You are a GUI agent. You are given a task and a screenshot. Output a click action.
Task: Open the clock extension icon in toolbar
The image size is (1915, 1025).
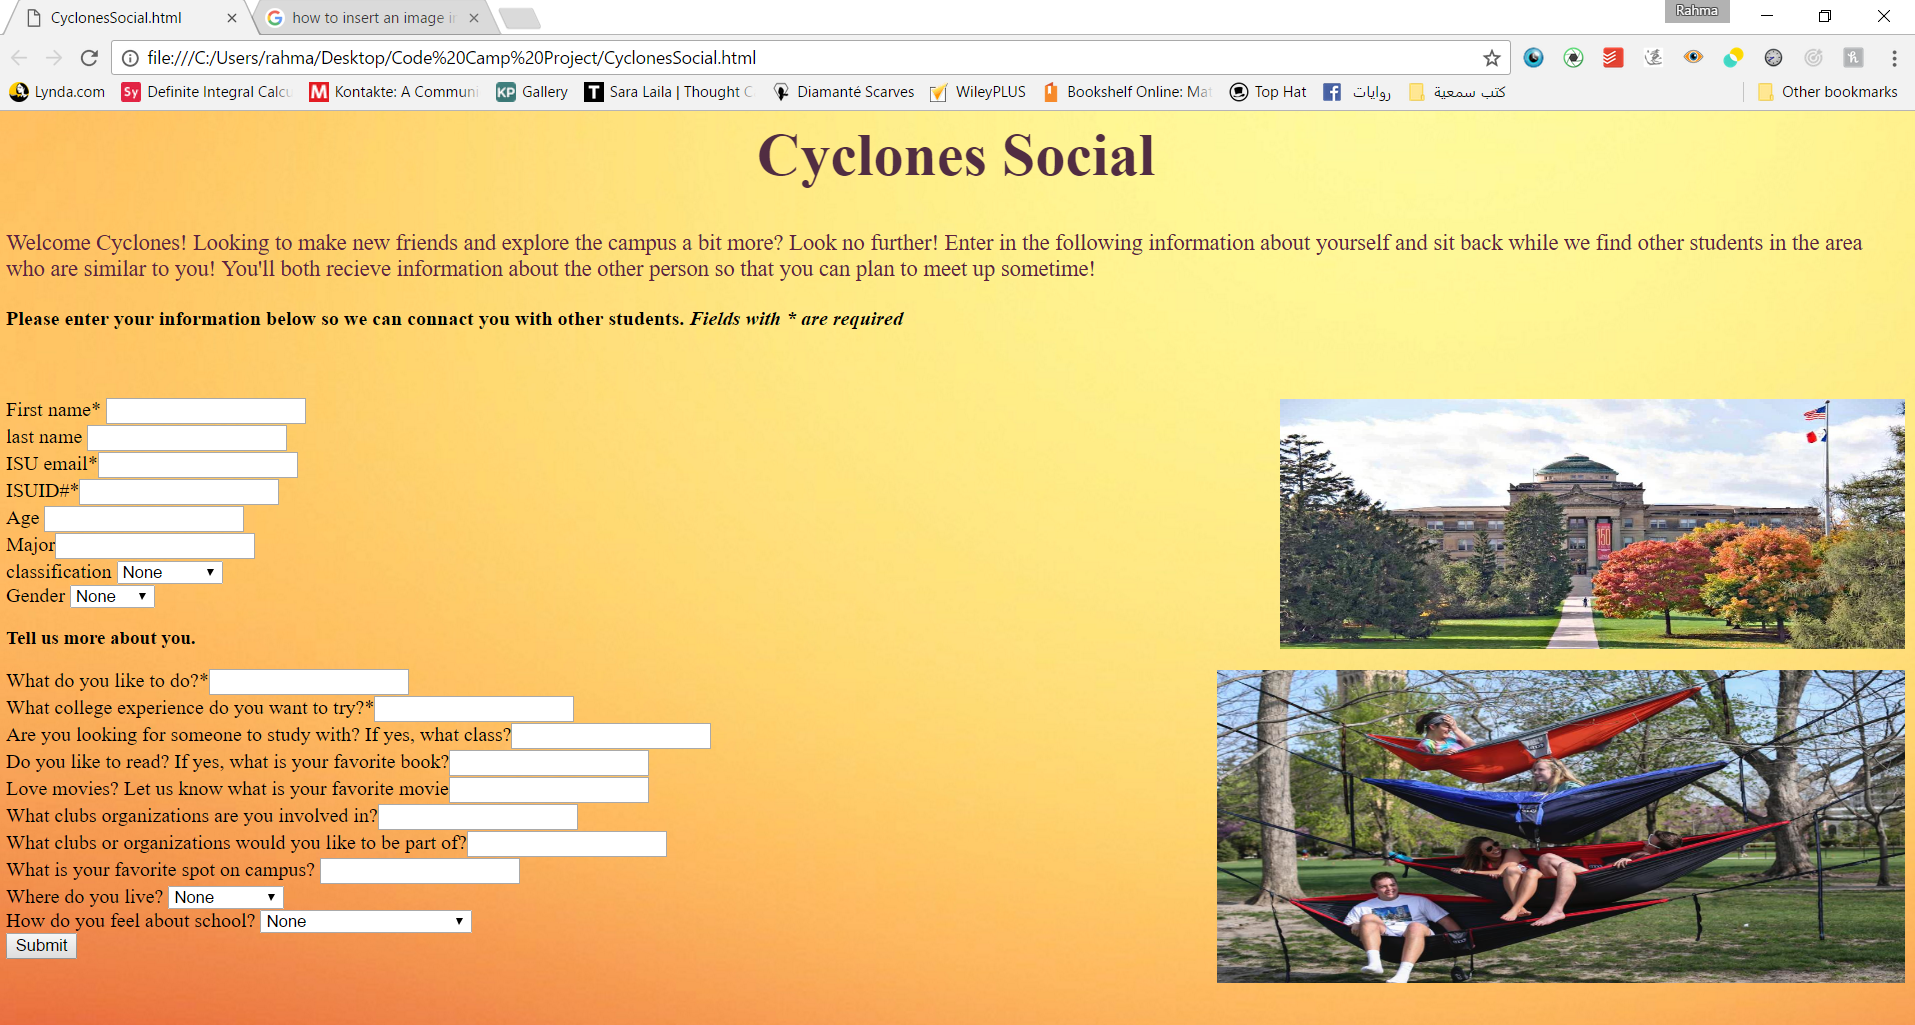coord(1774,57)
